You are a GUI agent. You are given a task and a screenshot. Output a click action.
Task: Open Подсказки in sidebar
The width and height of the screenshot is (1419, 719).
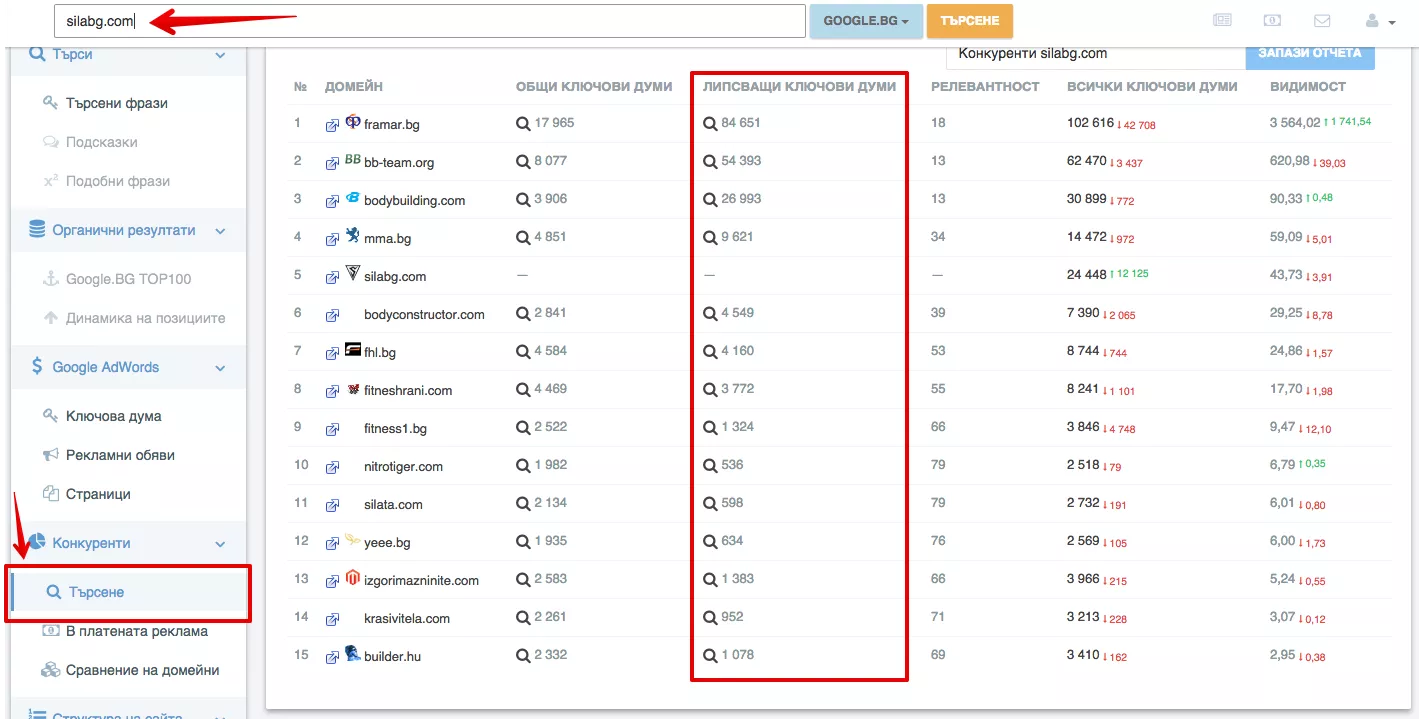(x=102, y=142)
